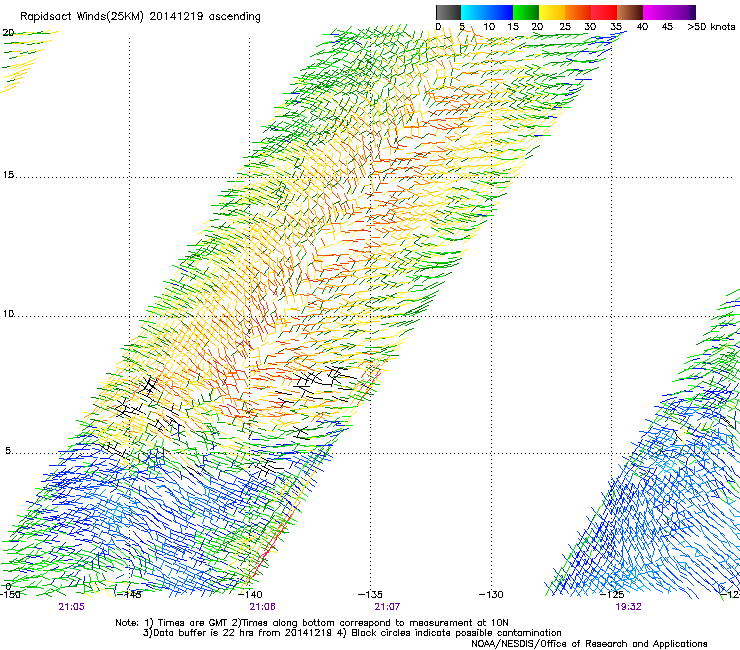Click the purple time stamp '21:05'
740x650 pixels.
[71, 607]
